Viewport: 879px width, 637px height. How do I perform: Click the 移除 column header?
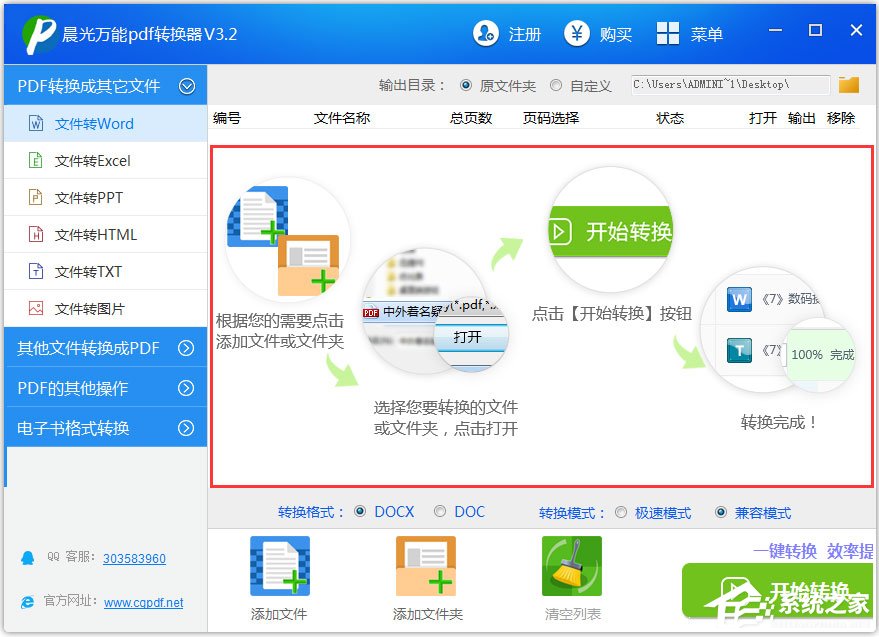click(x=841, y=118)
